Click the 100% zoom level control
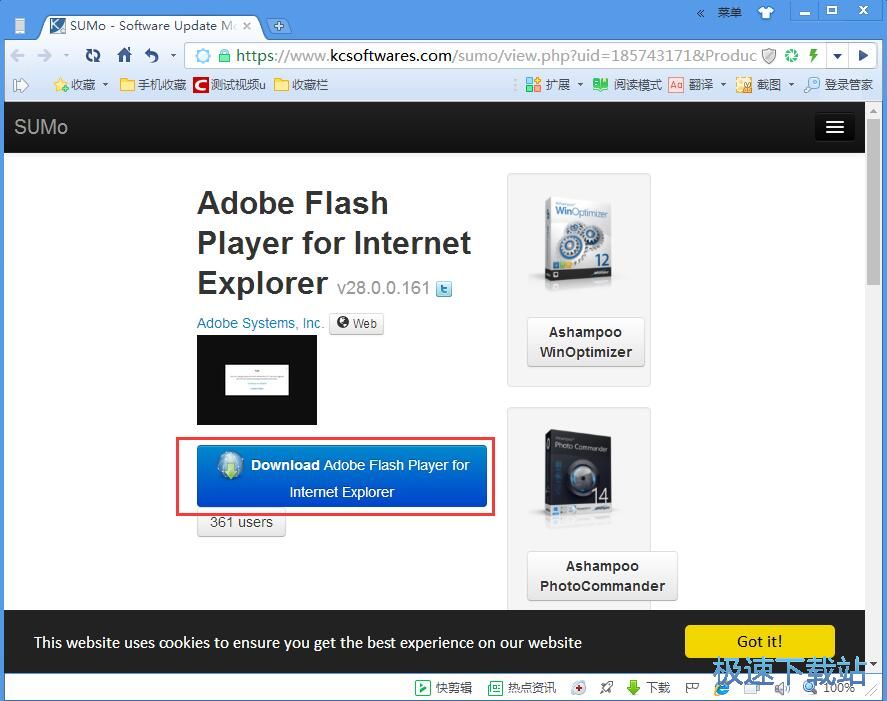 (830, 687)
